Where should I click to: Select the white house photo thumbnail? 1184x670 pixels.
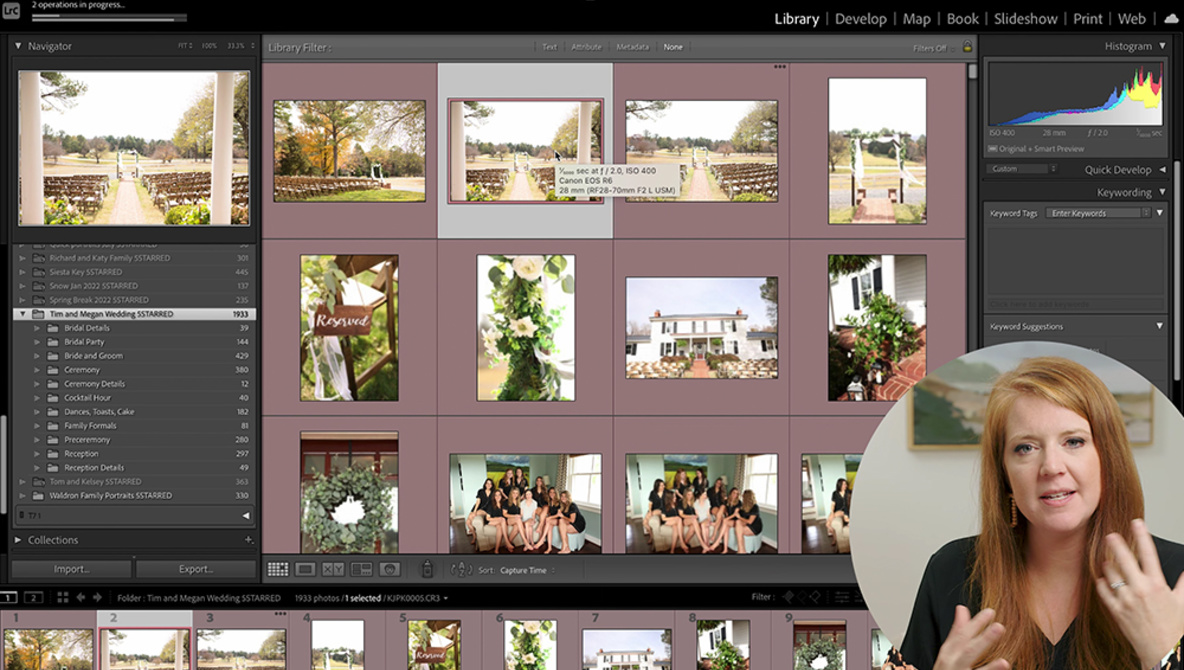click(701, 328)
